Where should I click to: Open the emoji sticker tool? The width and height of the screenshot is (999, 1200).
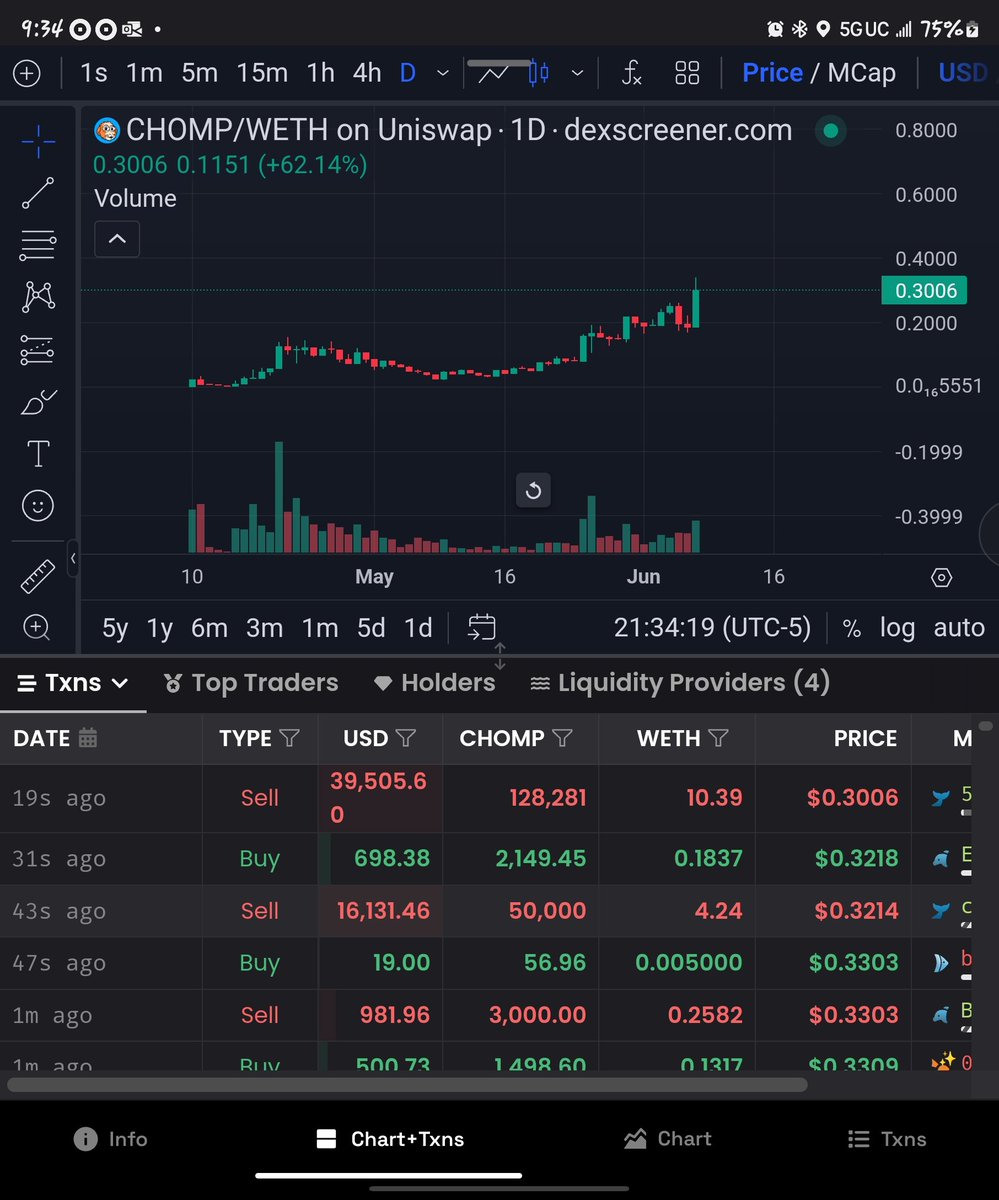coord(37,505)
